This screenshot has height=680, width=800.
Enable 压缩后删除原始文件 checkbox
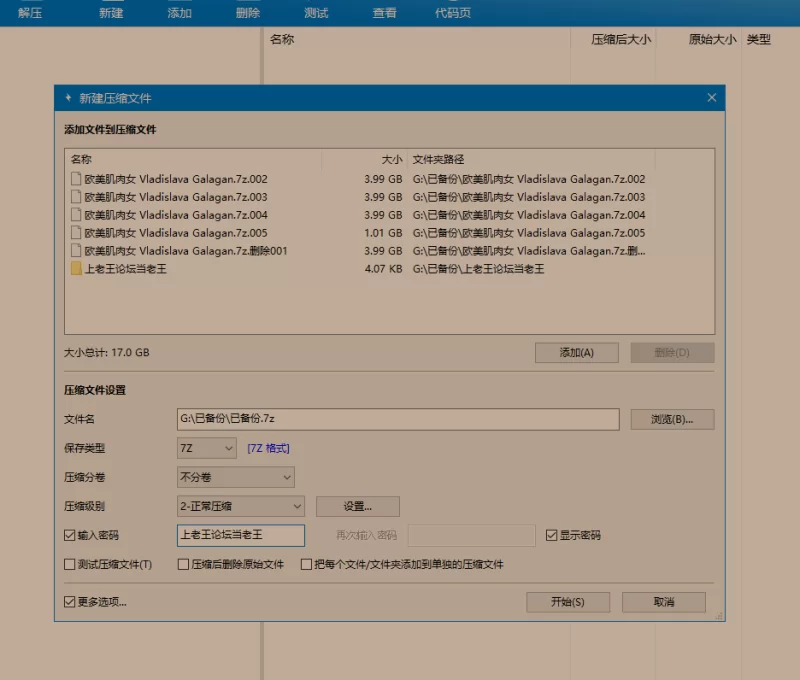click(183, 564)
